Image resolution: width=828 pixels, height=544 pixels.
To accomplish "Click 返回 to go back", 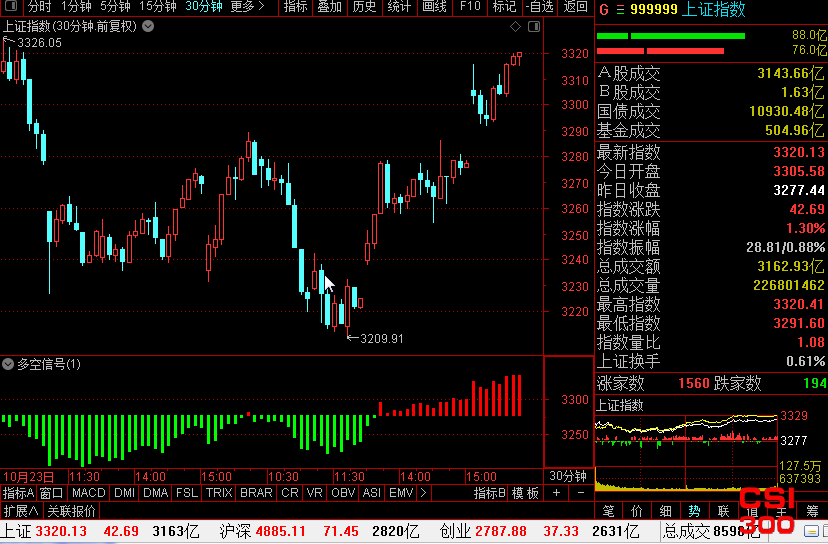I will tap(575, 6).
